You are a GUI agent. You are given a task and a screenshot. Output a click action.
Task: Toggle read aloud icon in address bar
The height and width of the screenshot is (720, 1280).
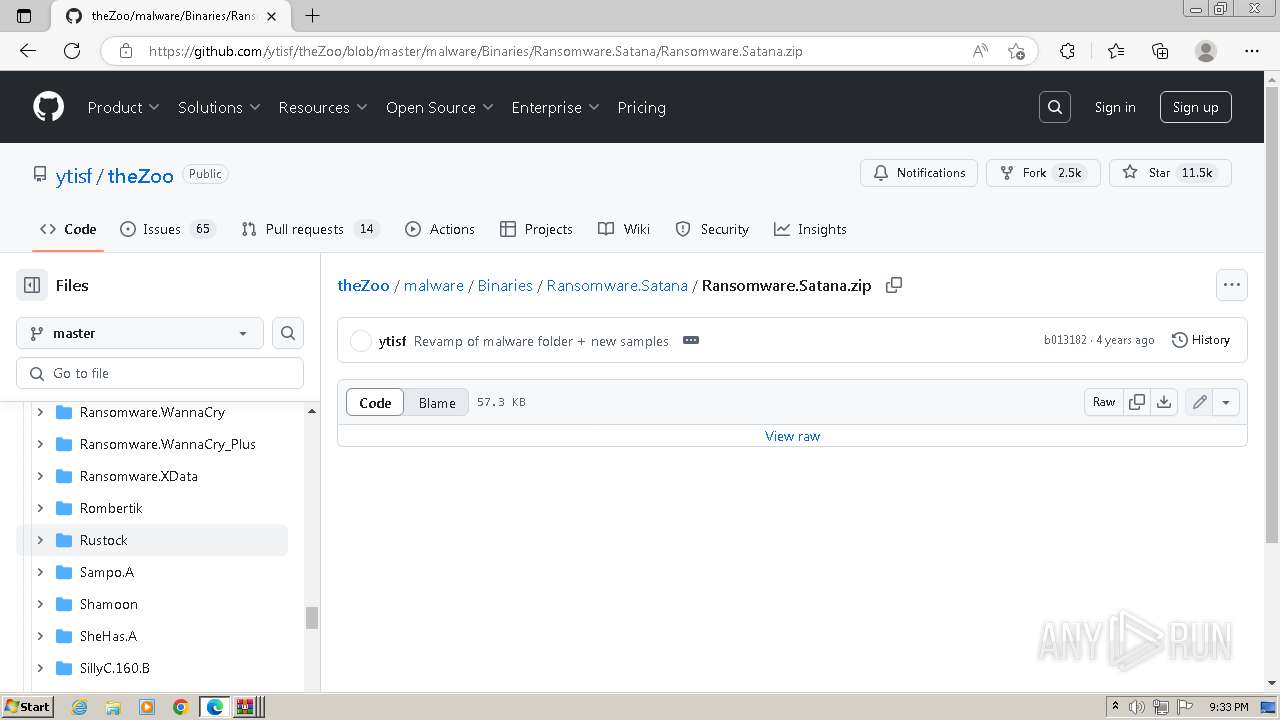[x=981, y=51]
